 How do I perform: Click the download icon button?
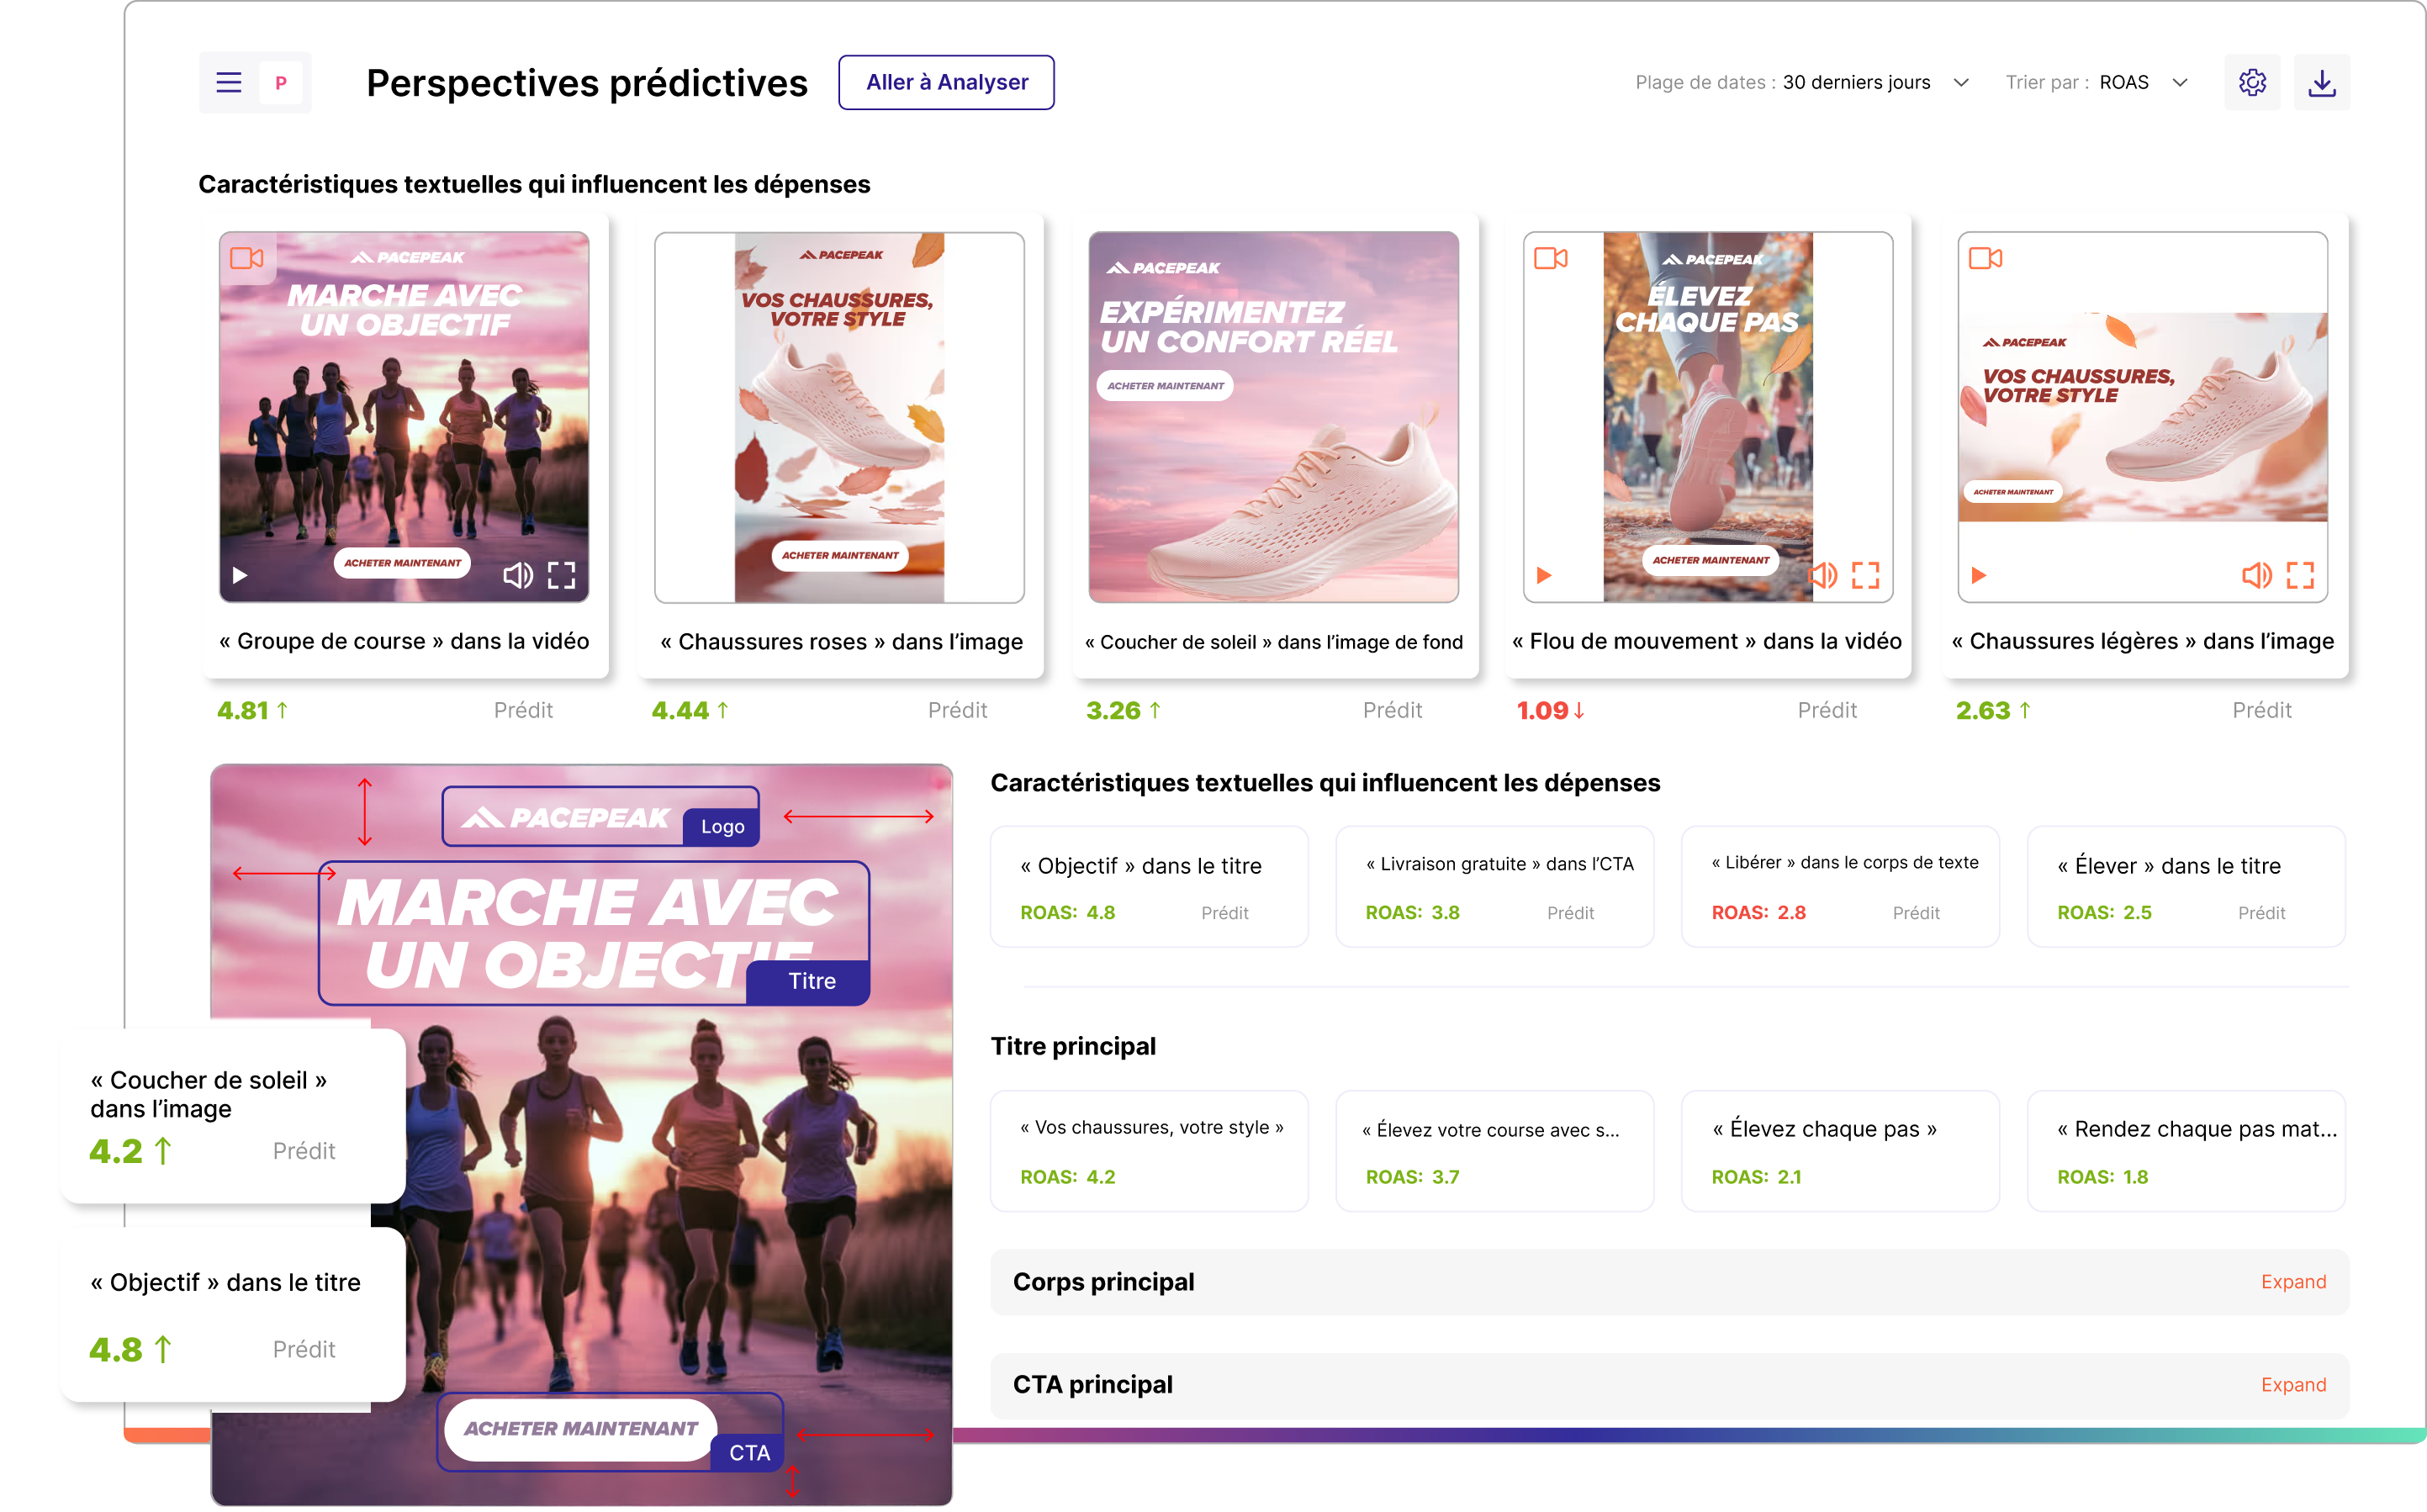pos(2321,82)
